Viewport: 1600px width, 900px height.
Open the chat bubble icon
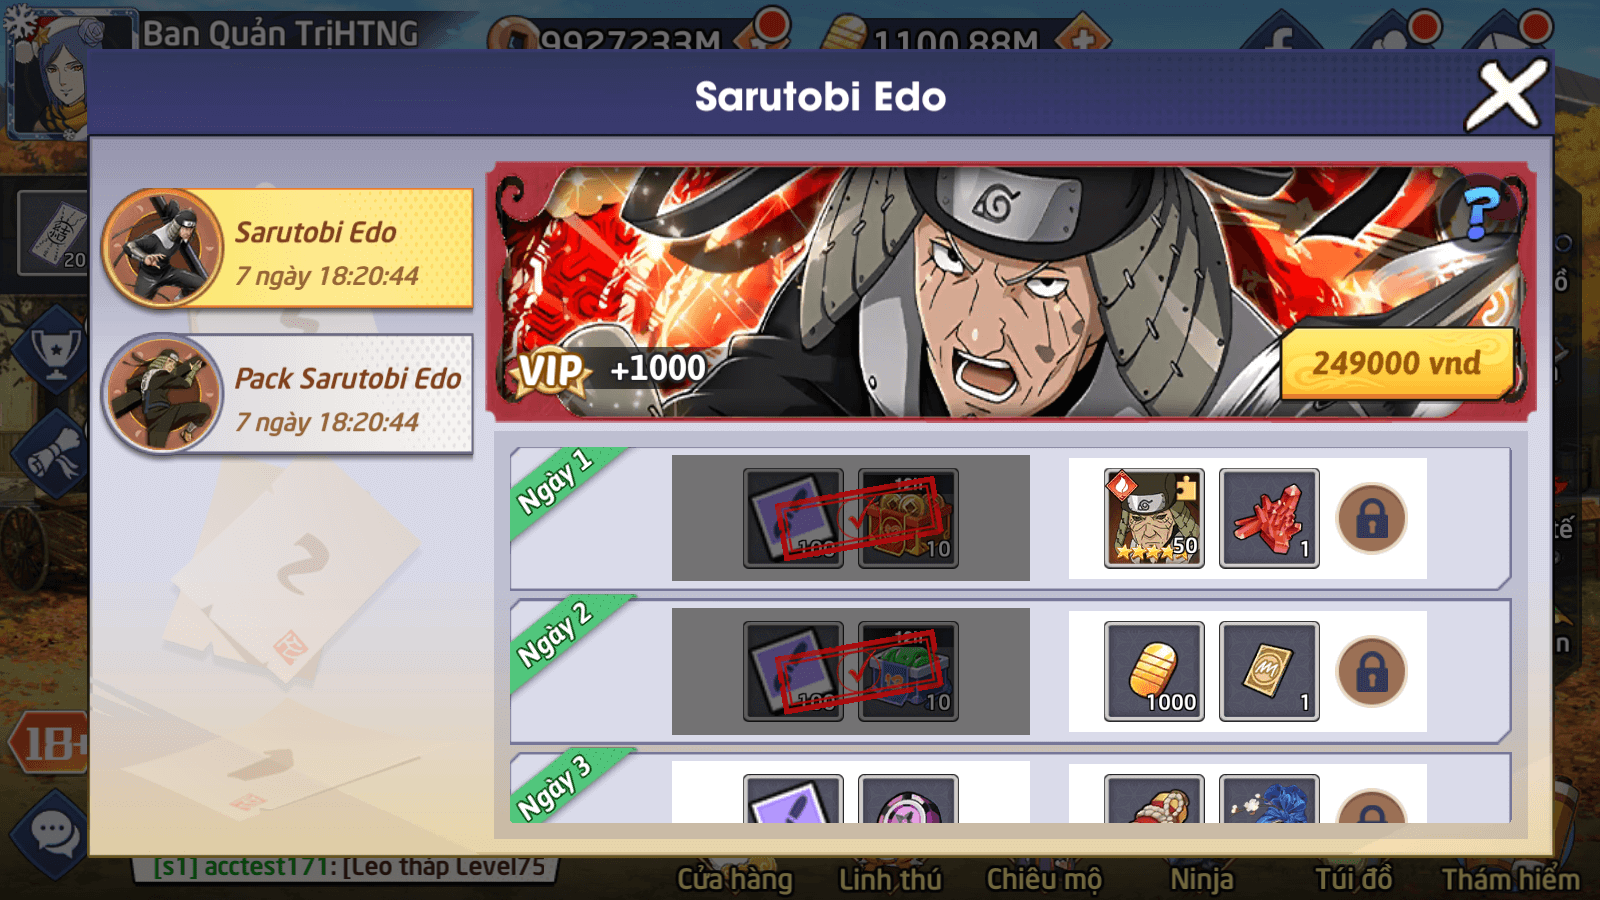click(52, 833)
